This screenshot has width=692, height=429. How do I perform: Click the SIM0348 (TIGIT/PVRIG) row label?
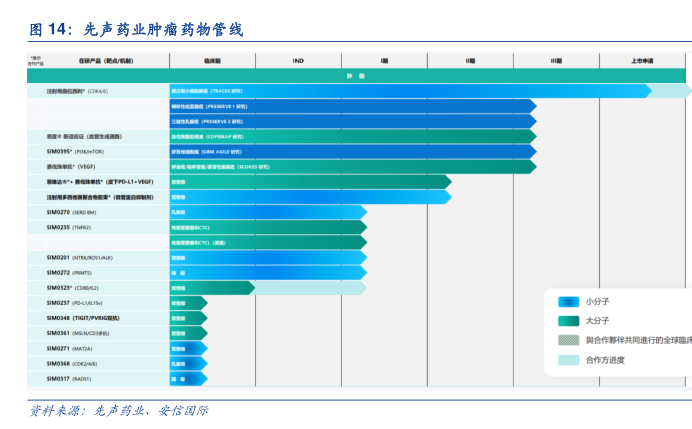82,317
